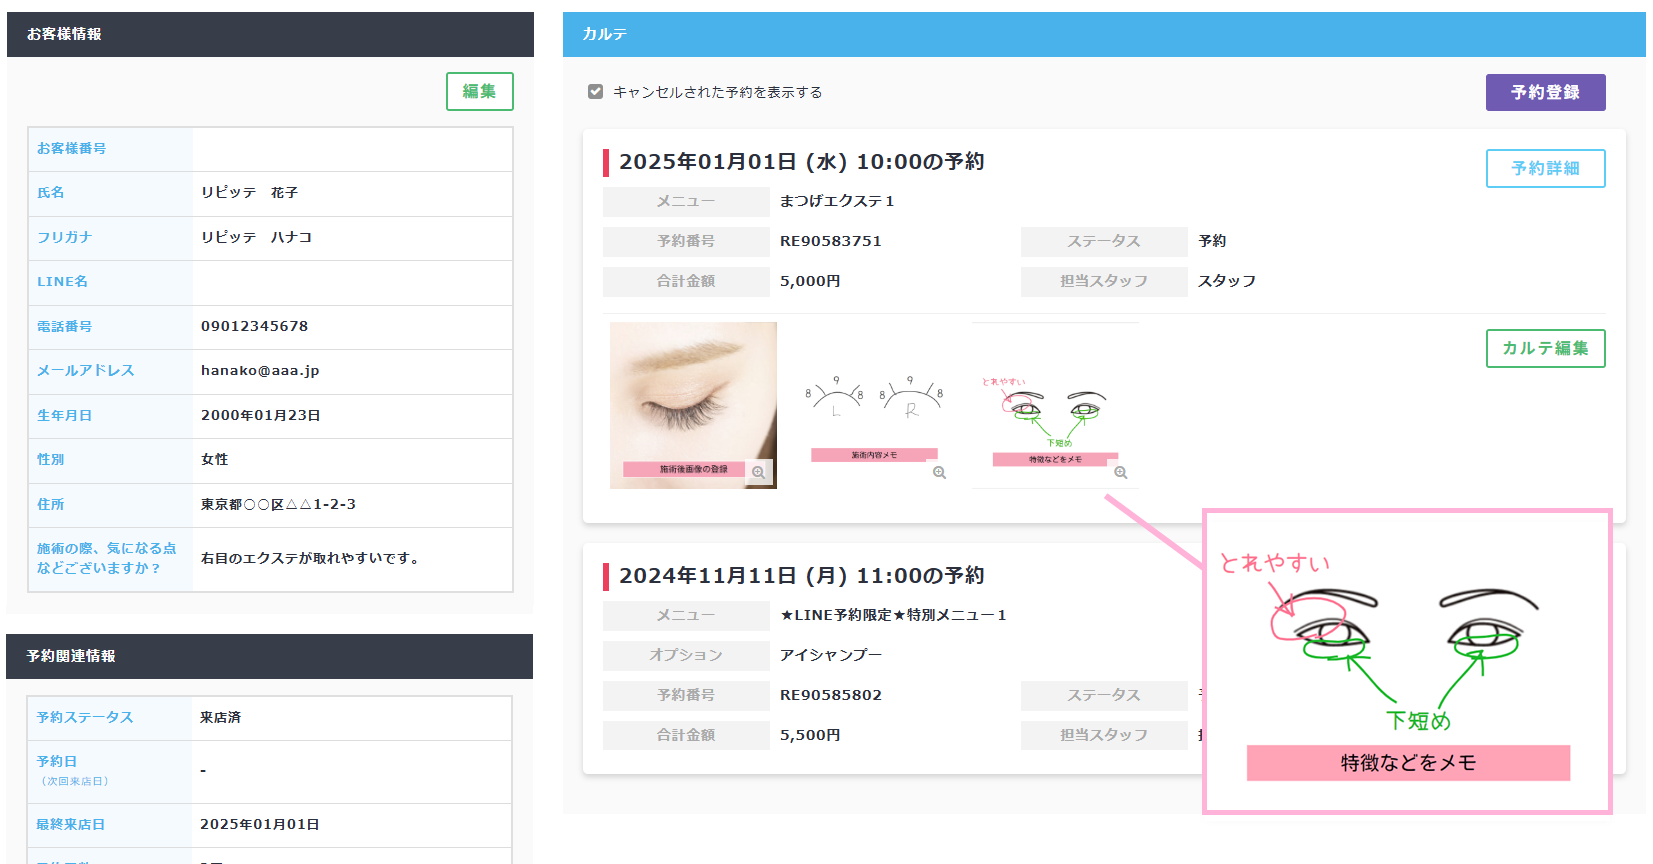Image resolution: width=1653 pixels, height=864 pixels.
Task: Click magnifier icon on eyelash photo
Action: tap(759, 472)
